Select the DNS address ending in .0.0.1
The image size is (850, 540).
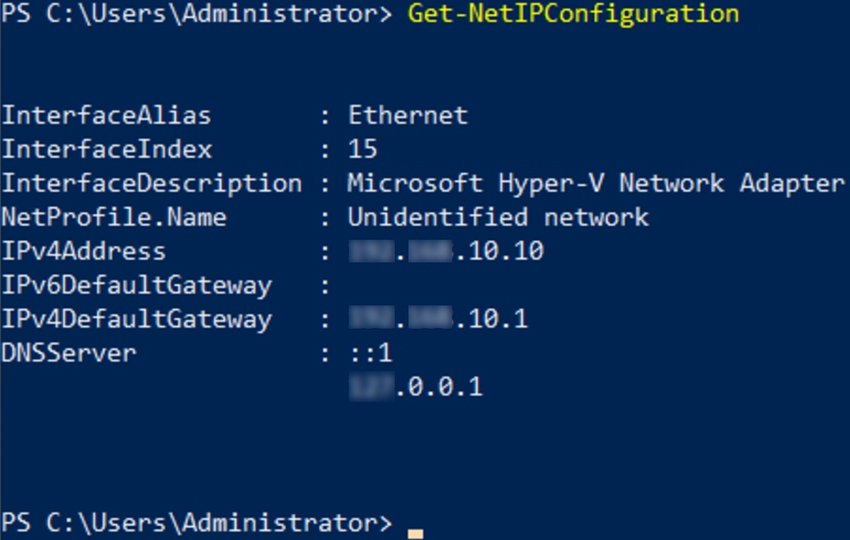415,387
